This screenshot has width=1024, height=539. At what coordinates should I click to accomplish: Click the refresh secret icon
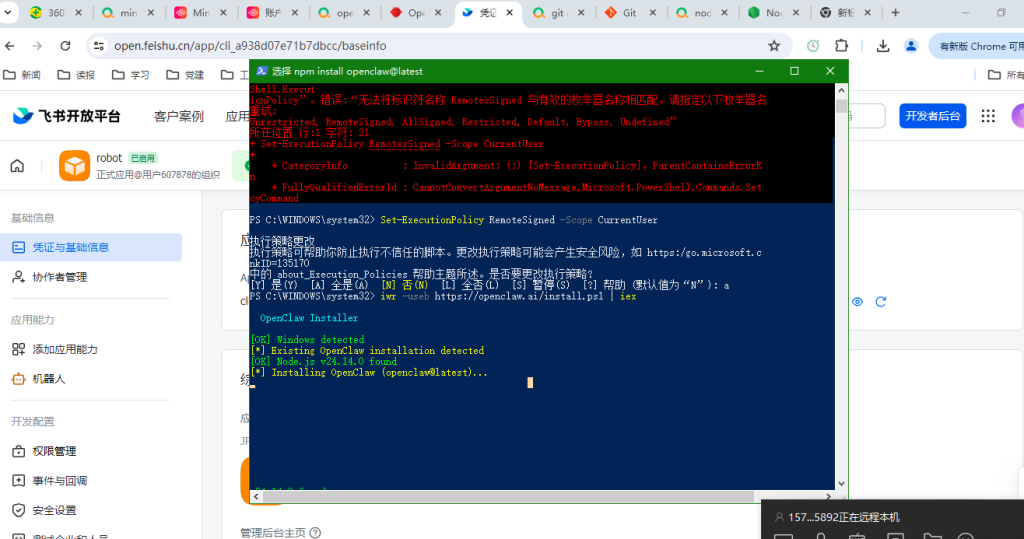[x=881, y=301]
